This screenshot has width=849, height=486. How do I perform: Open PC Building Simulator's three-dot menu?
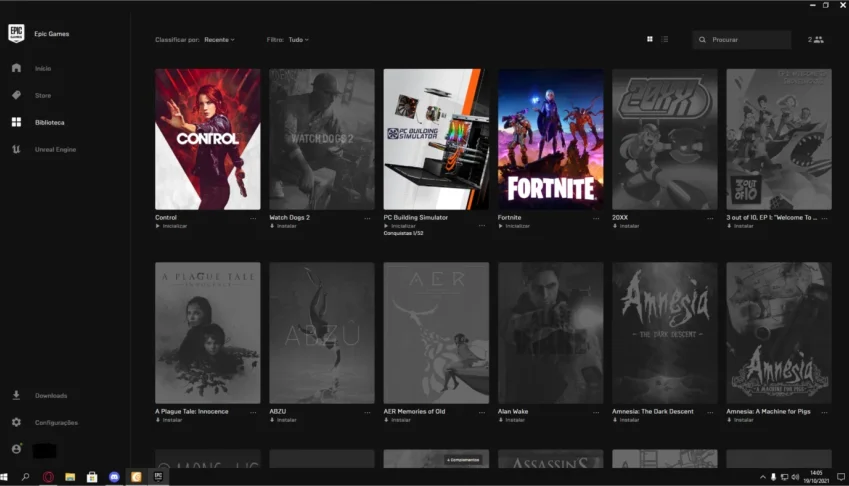pyautogui.click(x=481, y=225)
